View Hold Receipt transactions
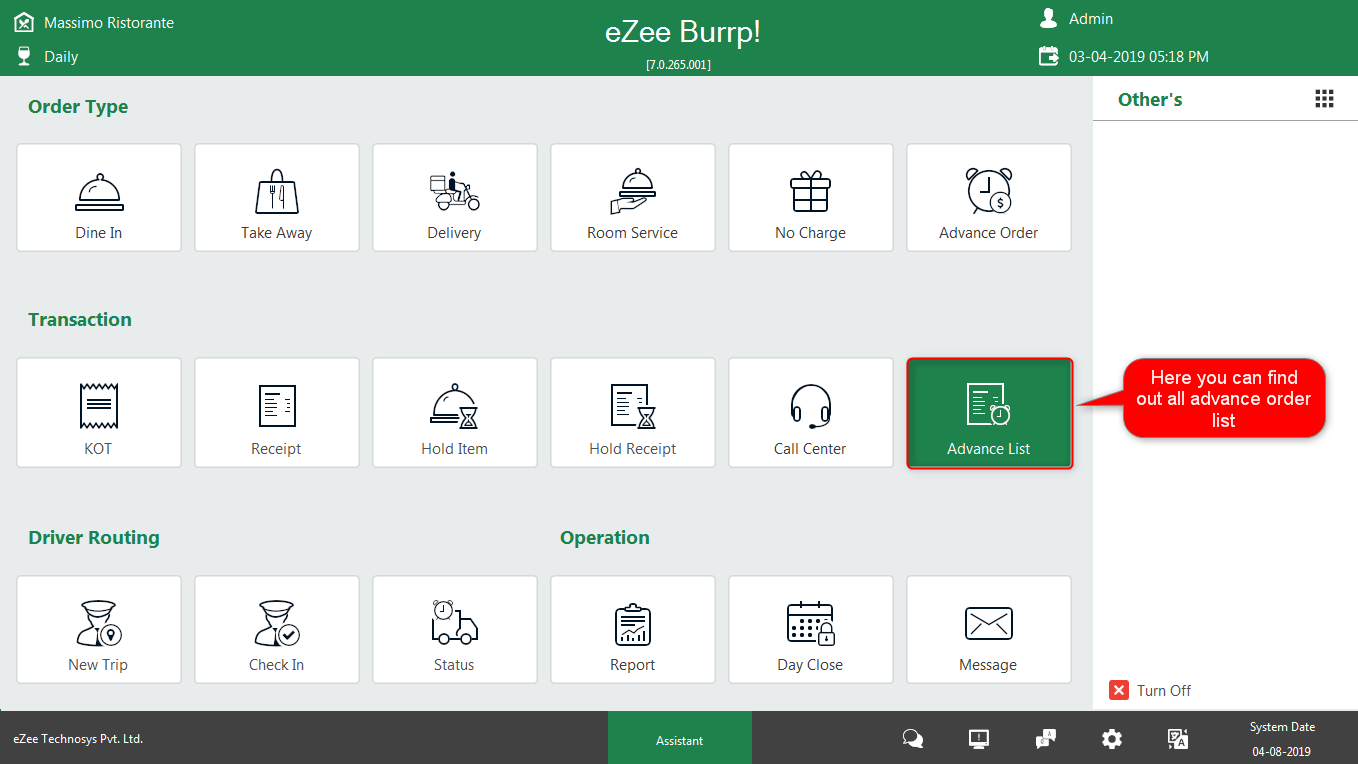Screen dimensions: 1358x764 point(633,413)
